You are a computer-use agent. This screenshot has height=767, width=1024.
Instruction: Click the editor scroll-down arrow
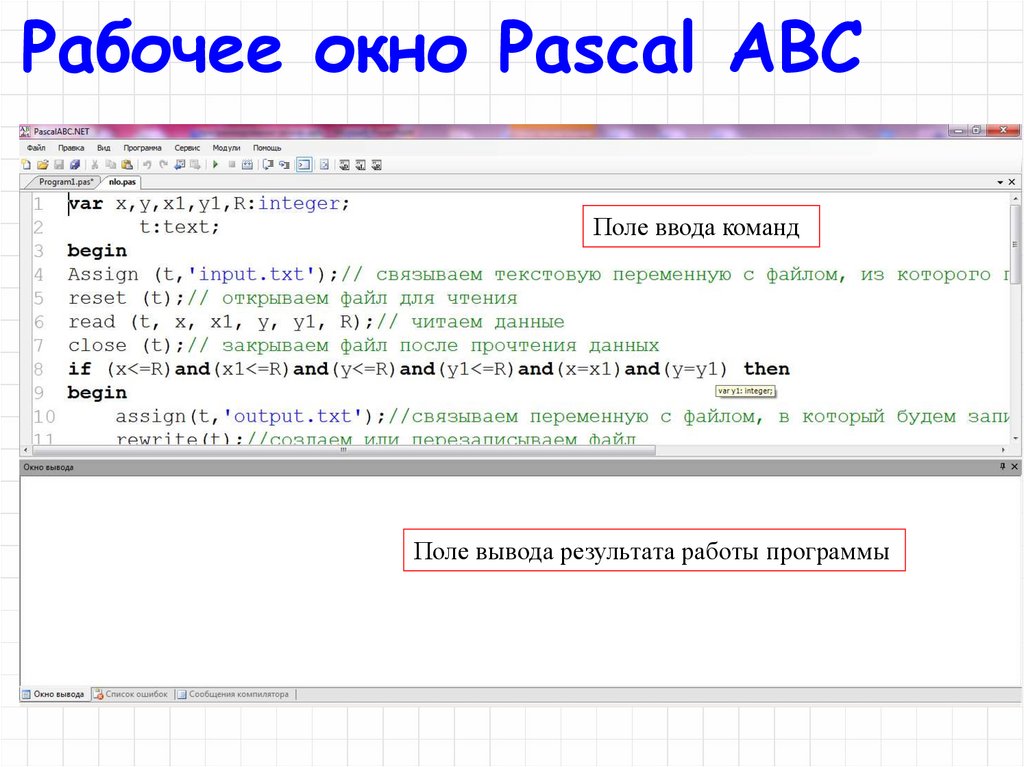[1015, 438]
